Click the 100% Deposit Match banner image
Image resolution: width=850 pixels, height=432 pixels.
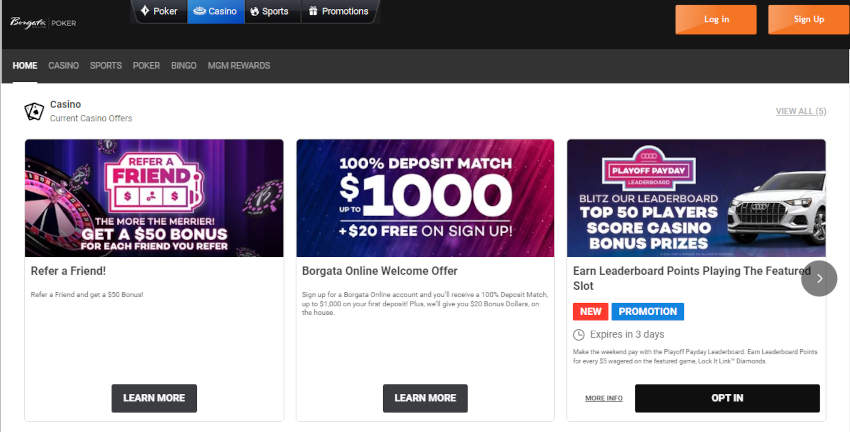pos(425,198)
